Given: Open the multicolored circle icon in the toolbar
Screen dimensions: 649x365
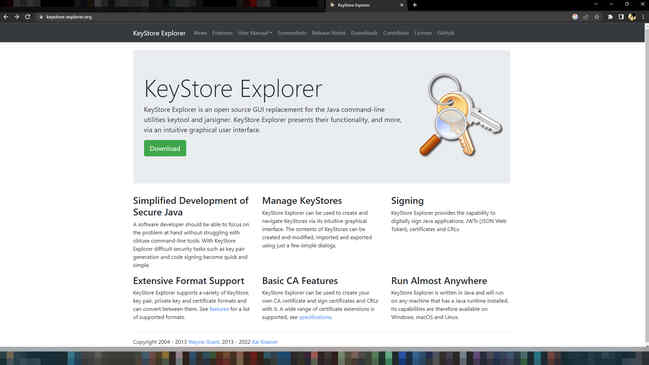Looking at the screenshot, I should [x=575, y=17].
